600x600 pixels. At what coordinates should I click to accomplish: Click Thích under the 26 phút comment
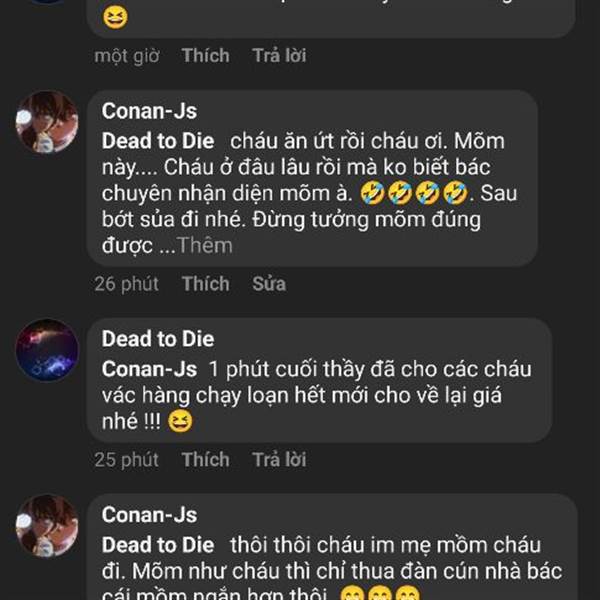coord(205,284)
